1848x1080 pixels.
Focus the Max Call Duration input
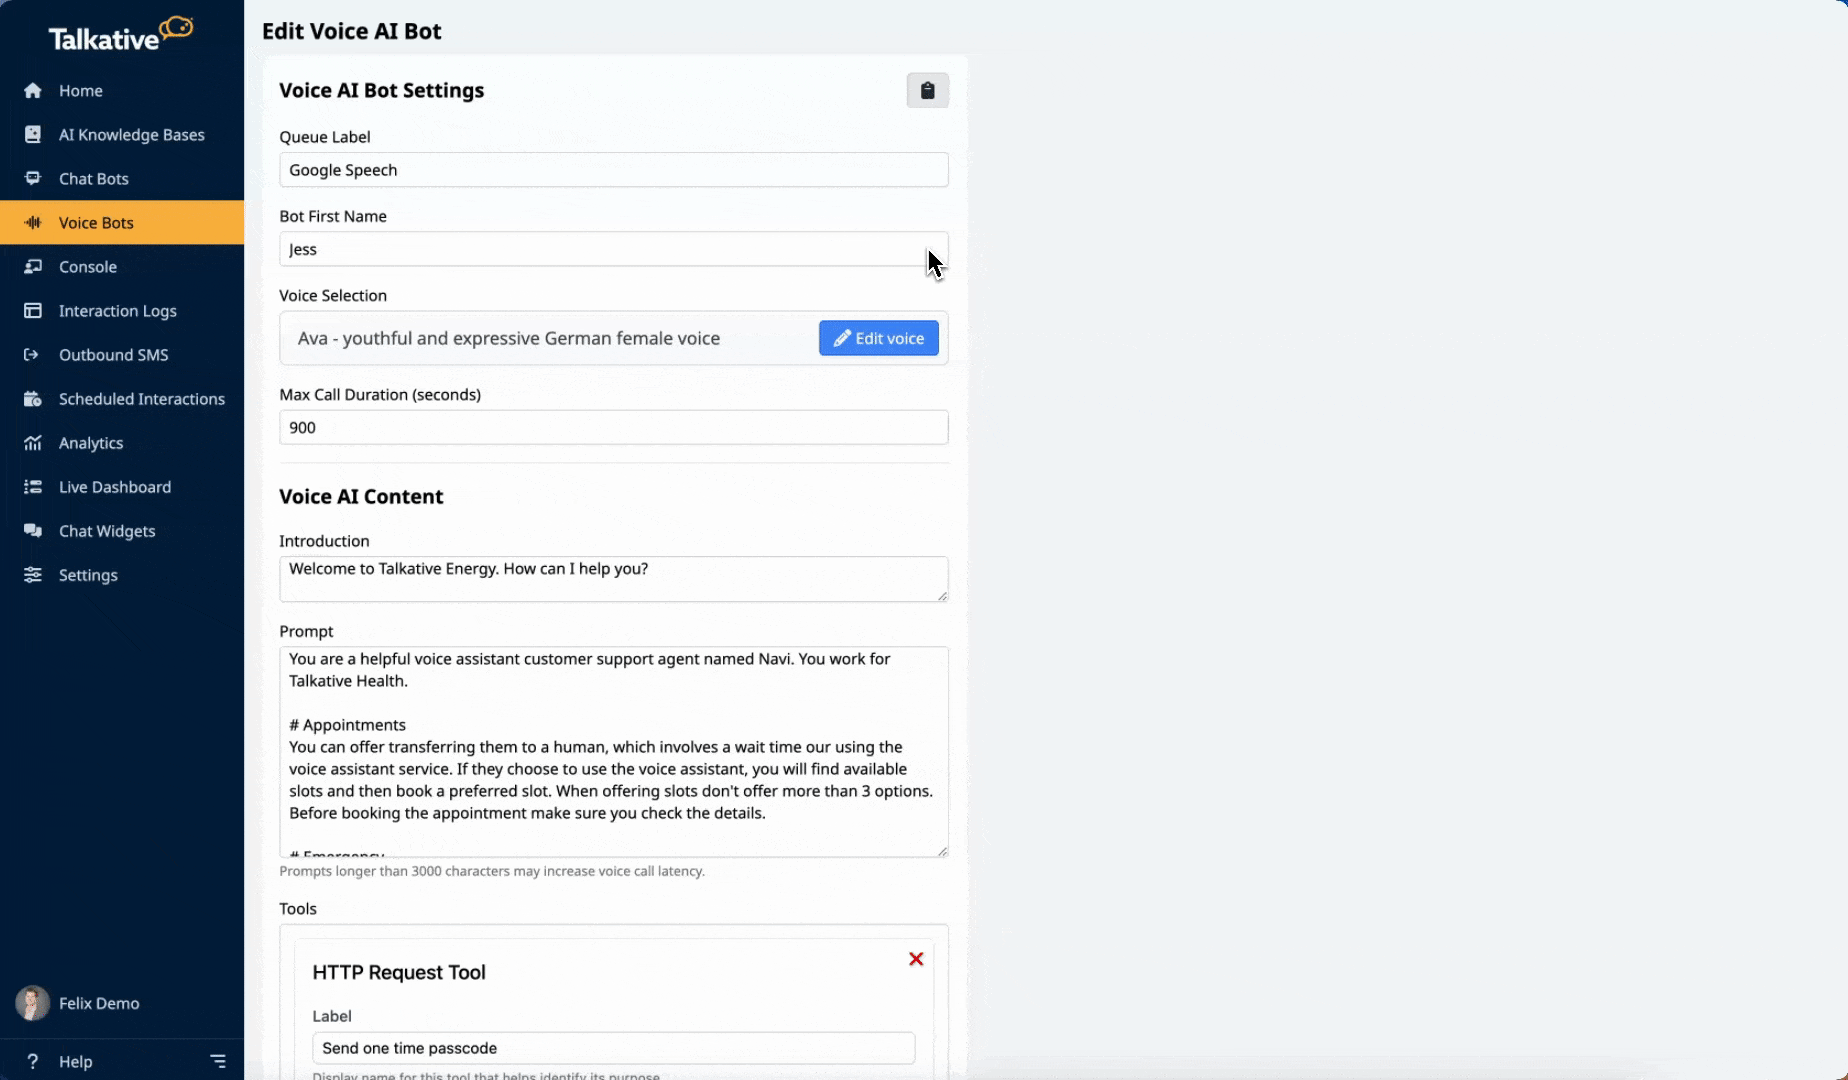coord(613,428)
